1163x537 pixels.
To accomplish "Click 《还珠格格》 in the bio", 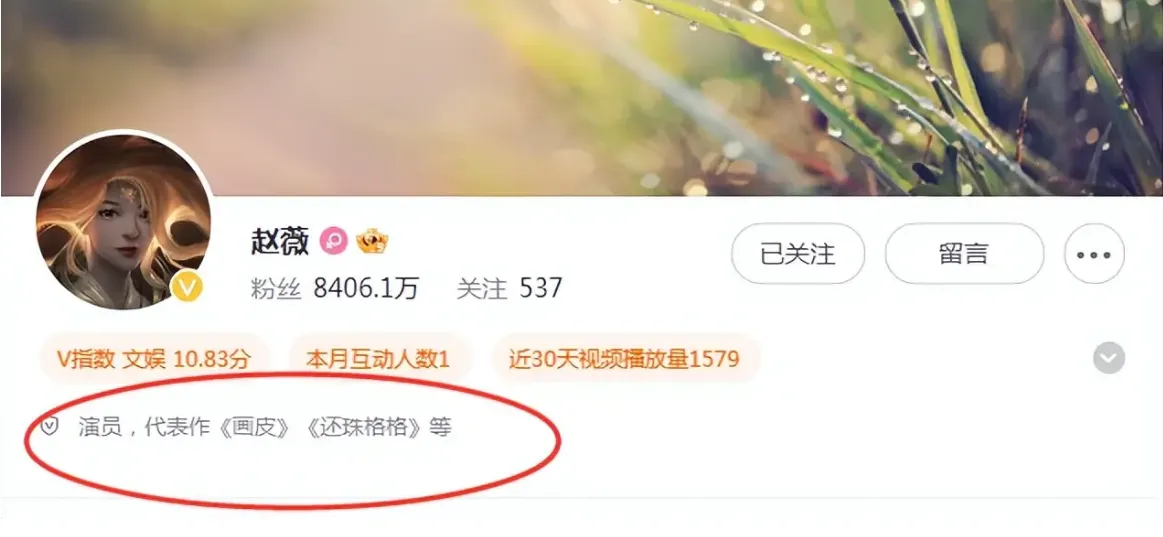I will coord(366,428).
